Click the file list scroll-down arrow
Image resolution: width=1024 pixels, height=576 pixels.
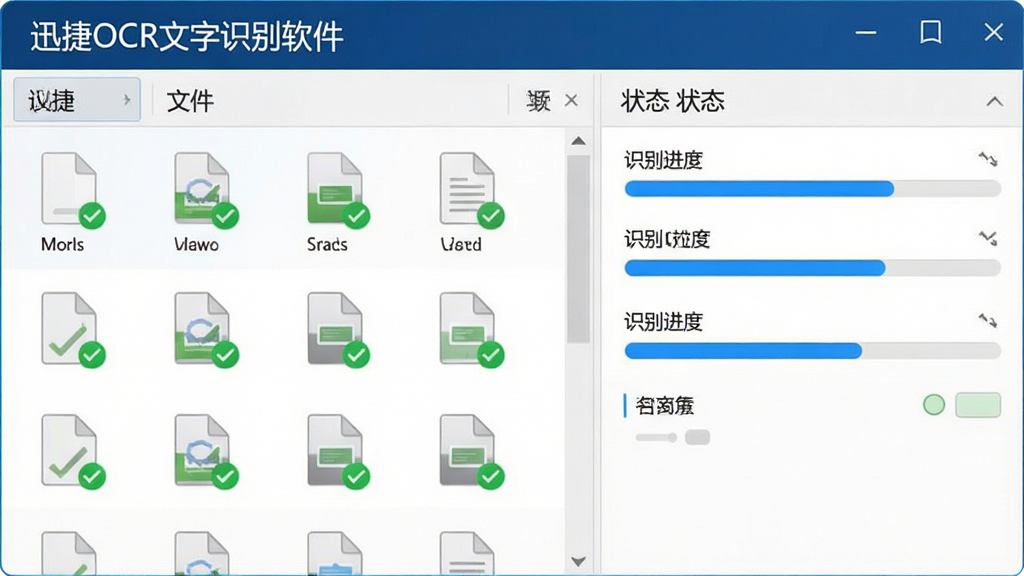pos(578,561)
